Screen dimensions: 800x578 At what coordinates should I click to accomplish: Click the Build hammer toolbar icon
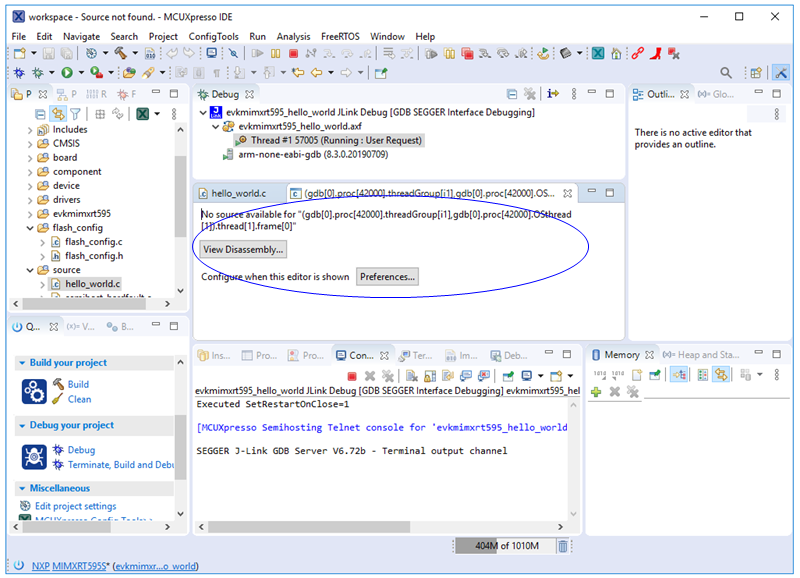click(120, 54)
